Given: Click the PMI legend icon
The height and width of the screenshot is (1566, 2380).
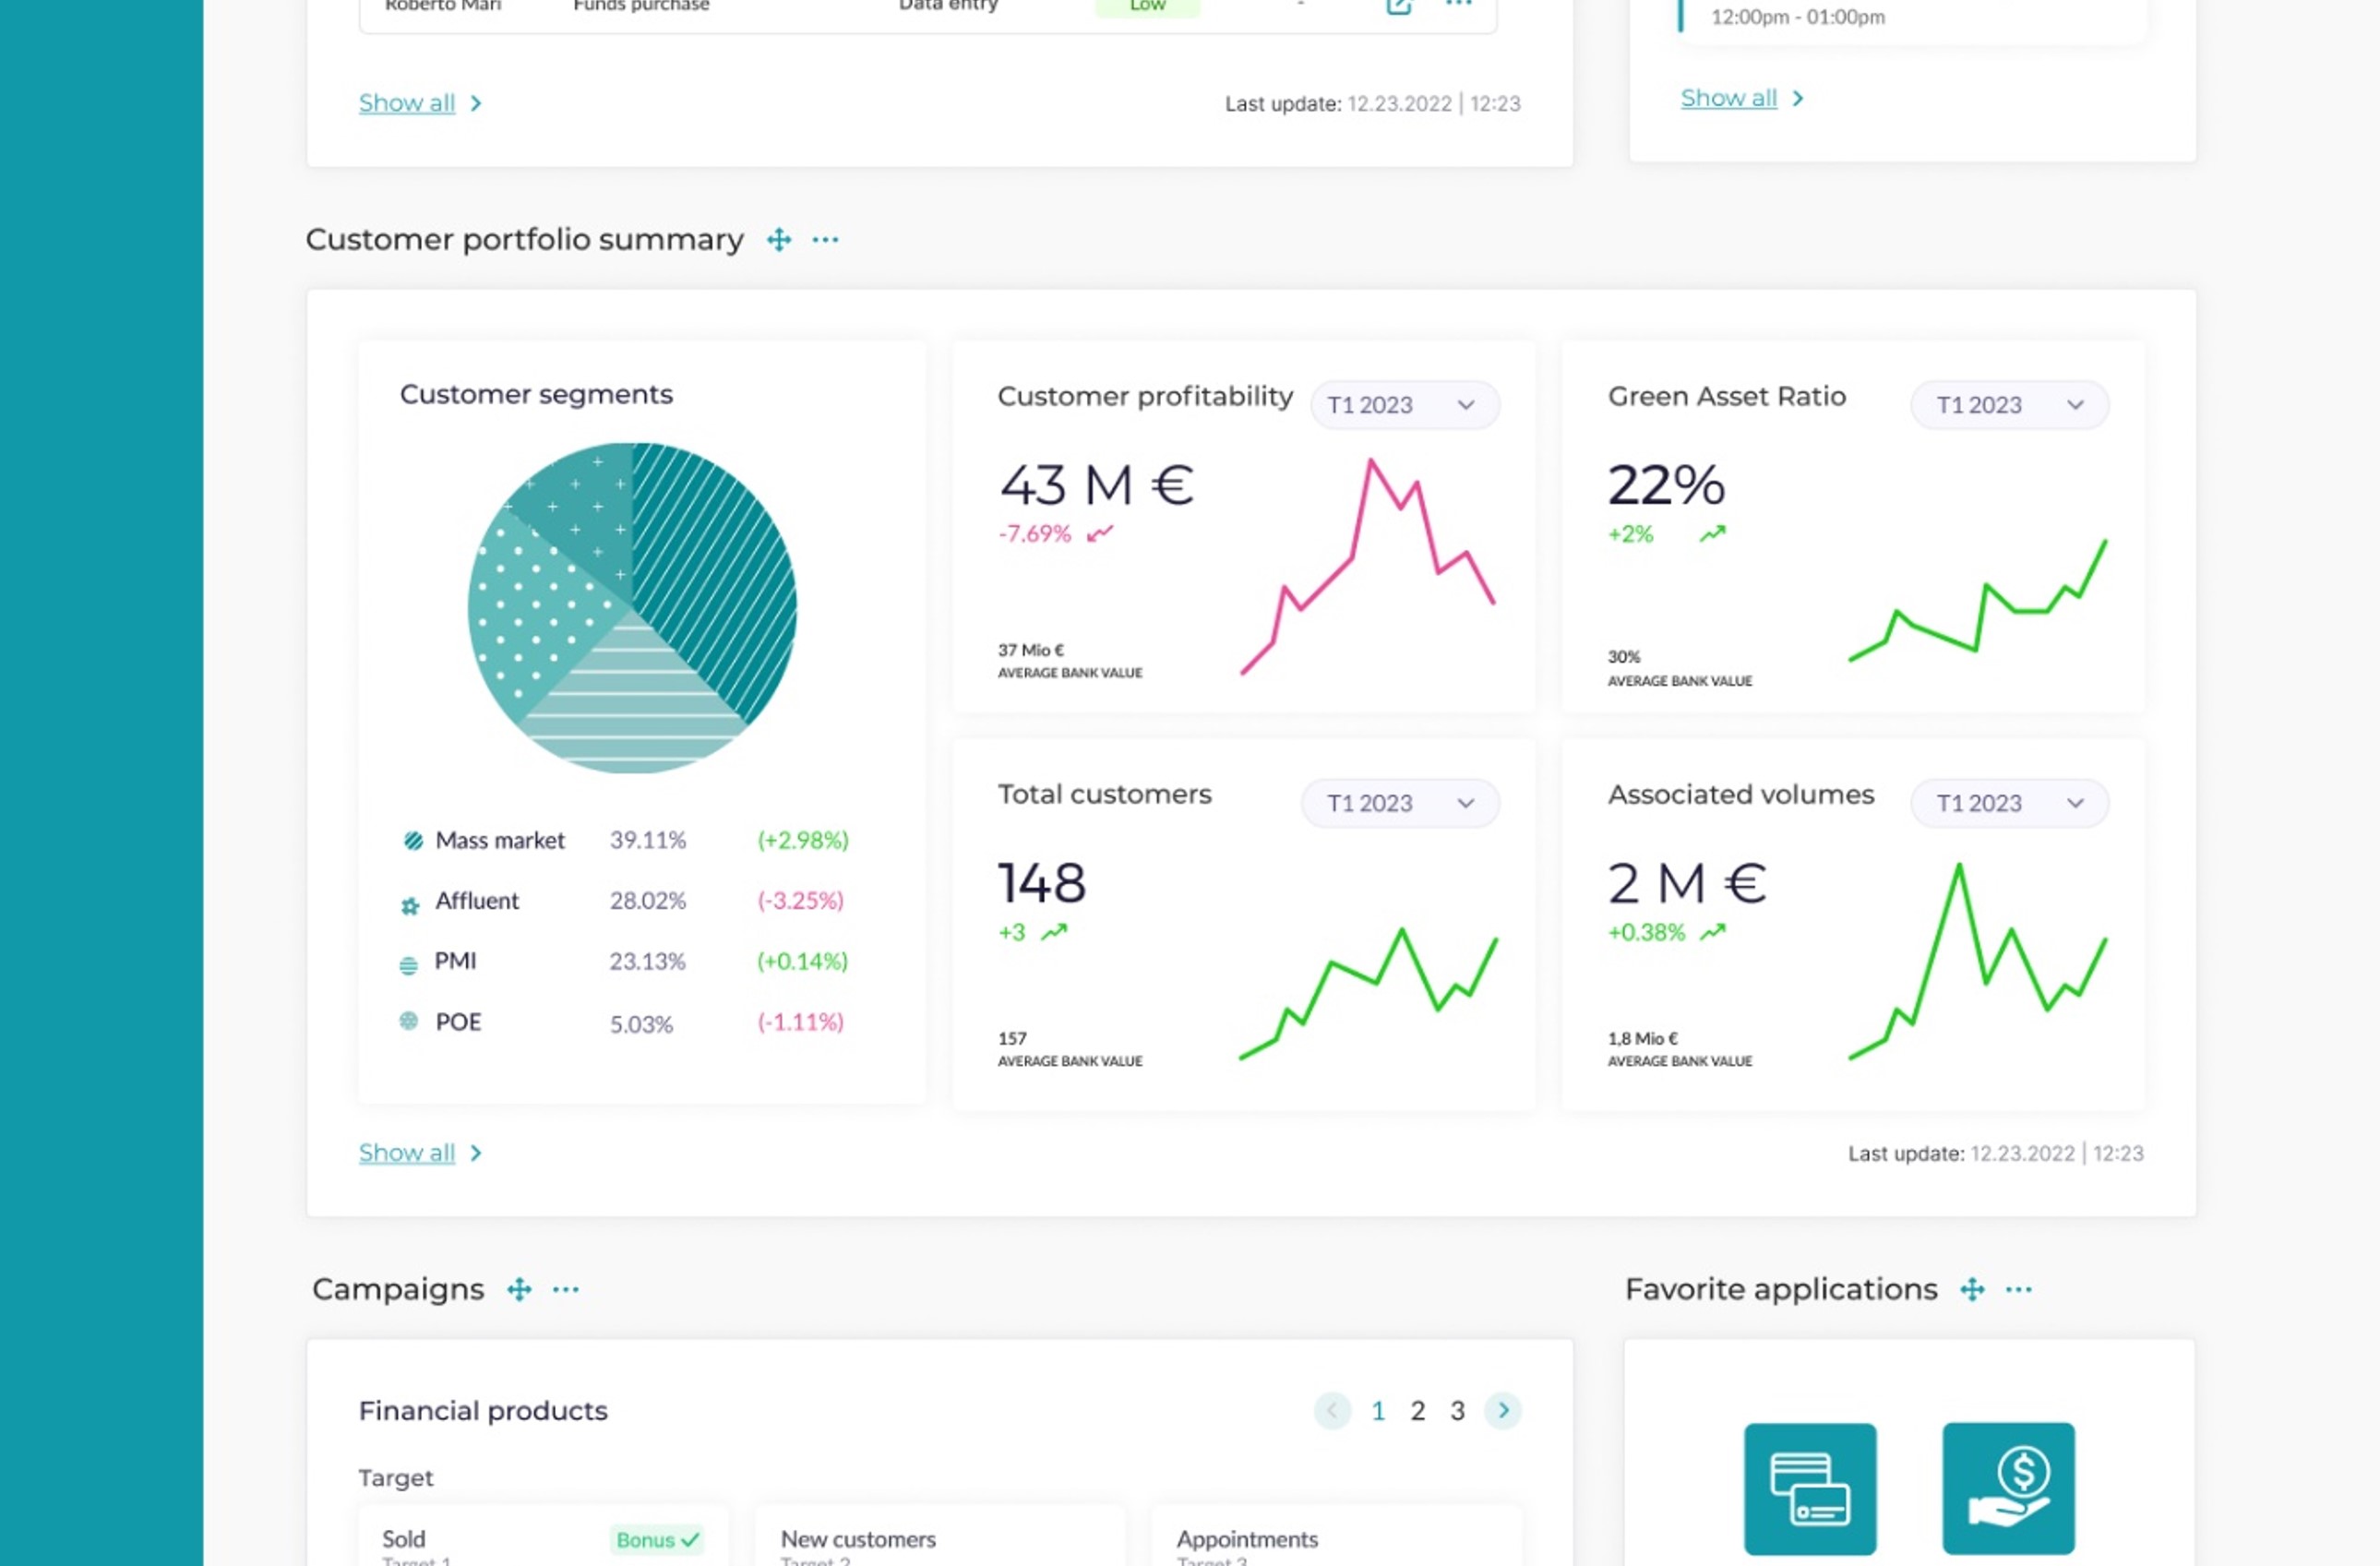Looking at the screenshot, I should tap(408, 965).
